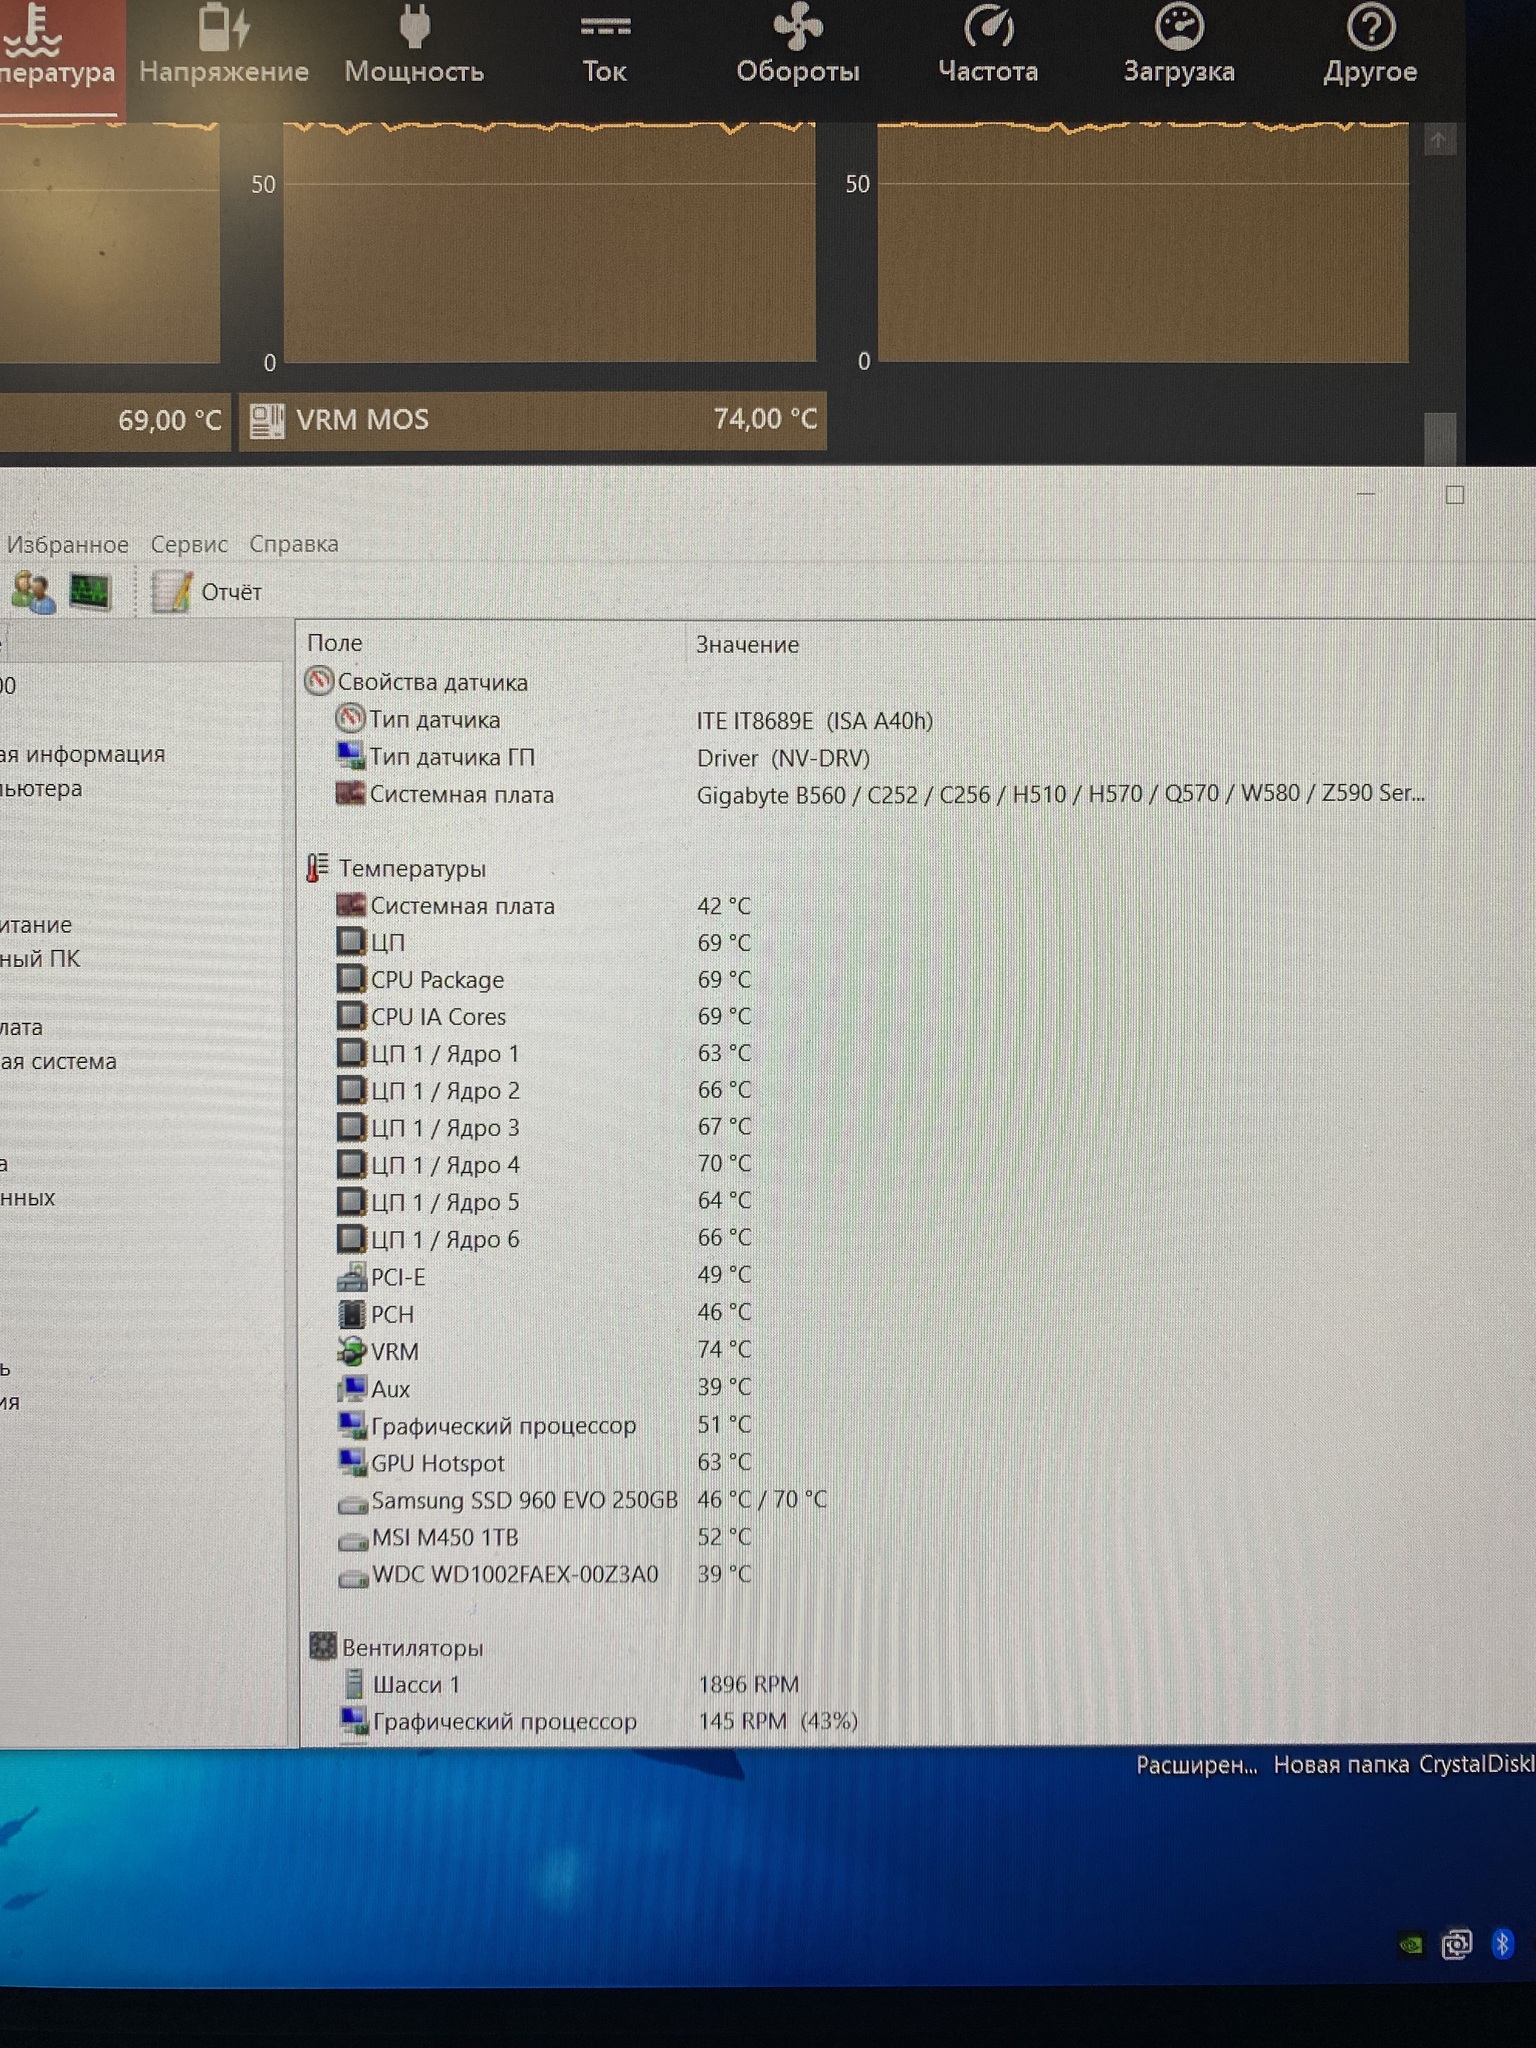The image size is (1536, 2048).
Task: Switch to the Частота tab
Action: [x=988, y=46]
